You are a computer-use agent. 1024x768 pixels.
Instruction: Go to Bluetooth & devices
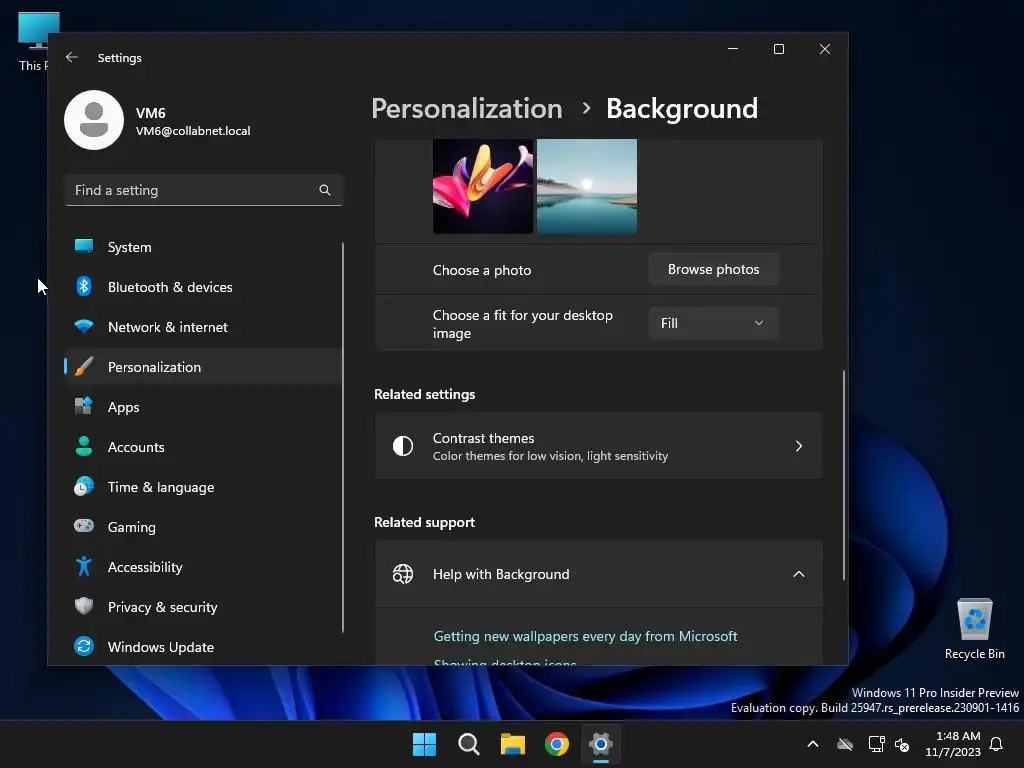(x=203, y=287)
